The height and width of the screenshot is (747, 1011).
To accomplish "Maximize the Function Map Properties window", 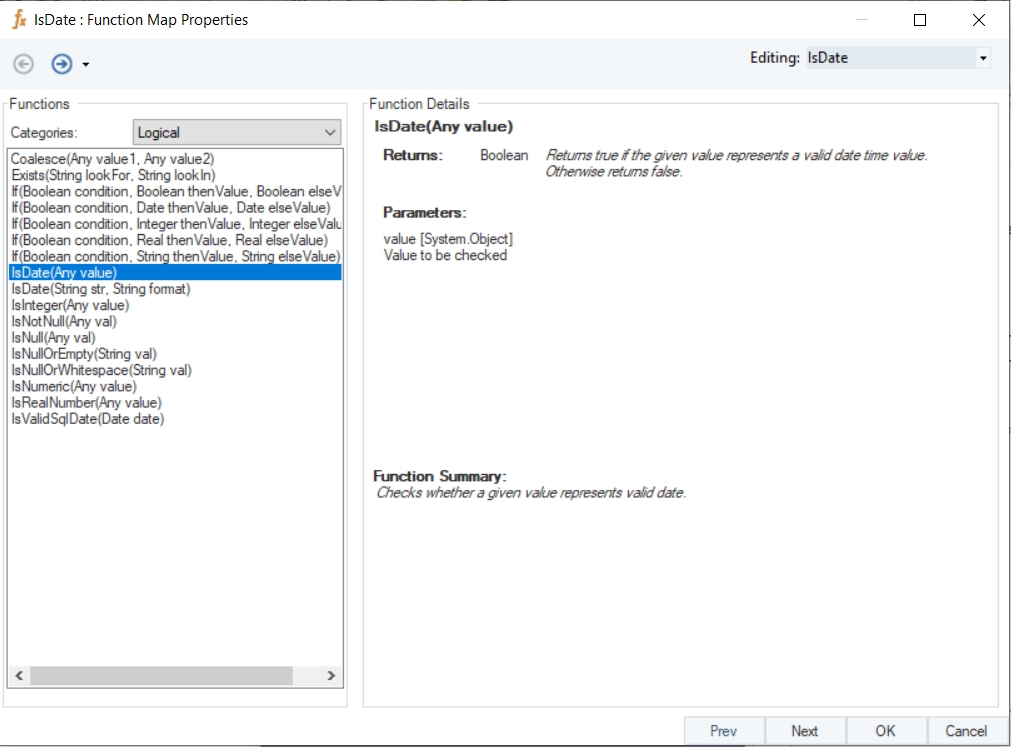I will click(x=920, y=20).
